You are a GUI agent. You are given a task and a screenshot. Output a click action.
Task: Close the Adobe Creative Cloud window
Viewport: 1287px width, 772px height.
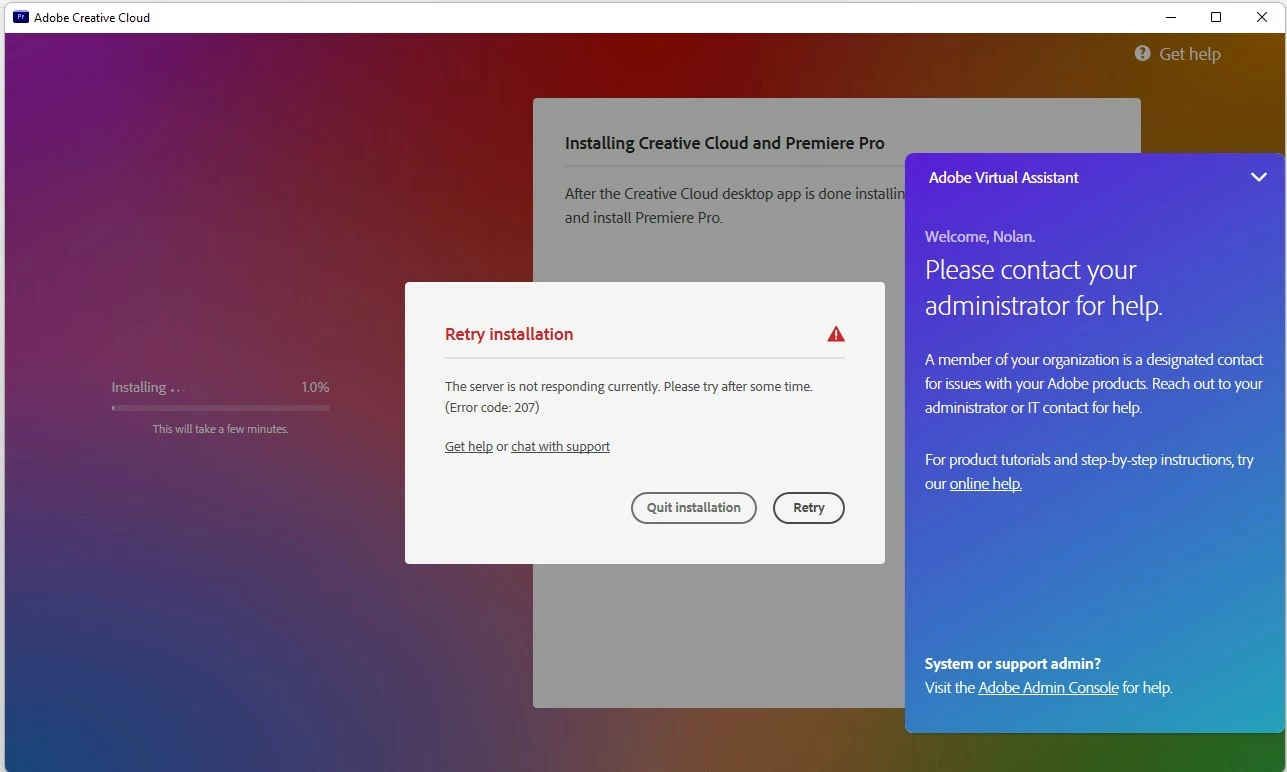pyautogui.click(x=1262, y=17)
